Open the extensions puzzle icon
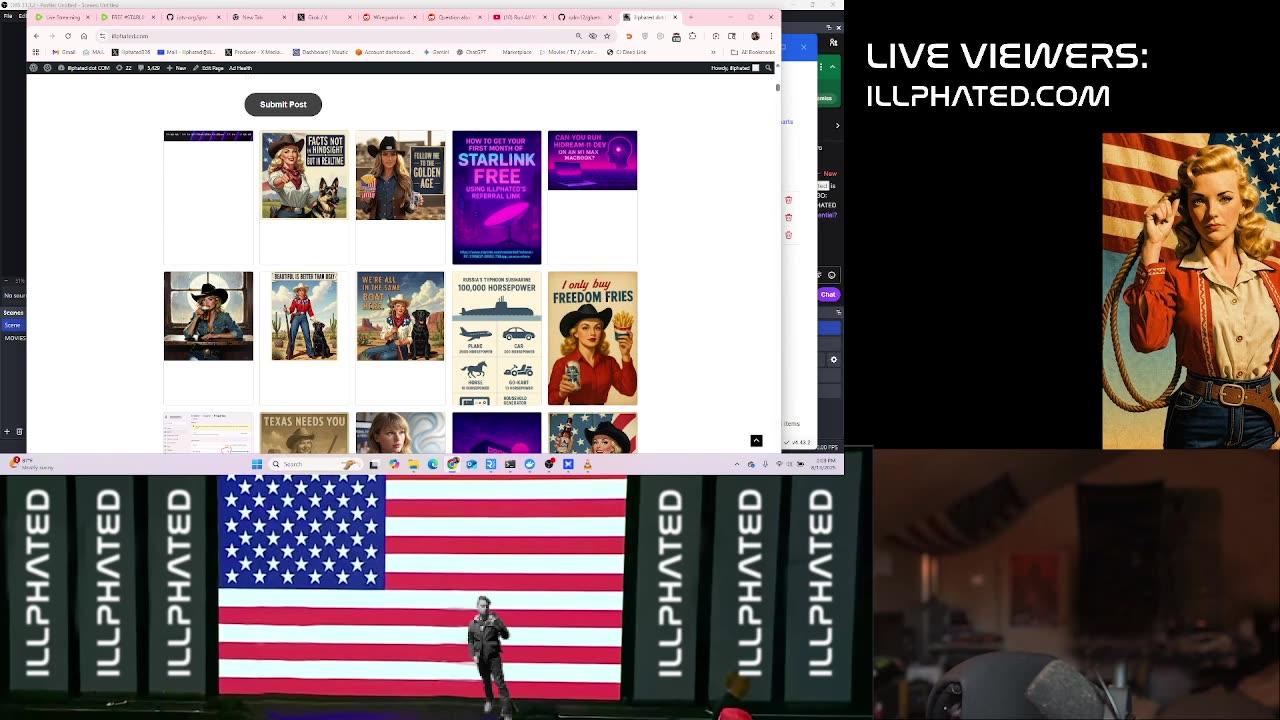The image size is (1280, 720). 692,36
